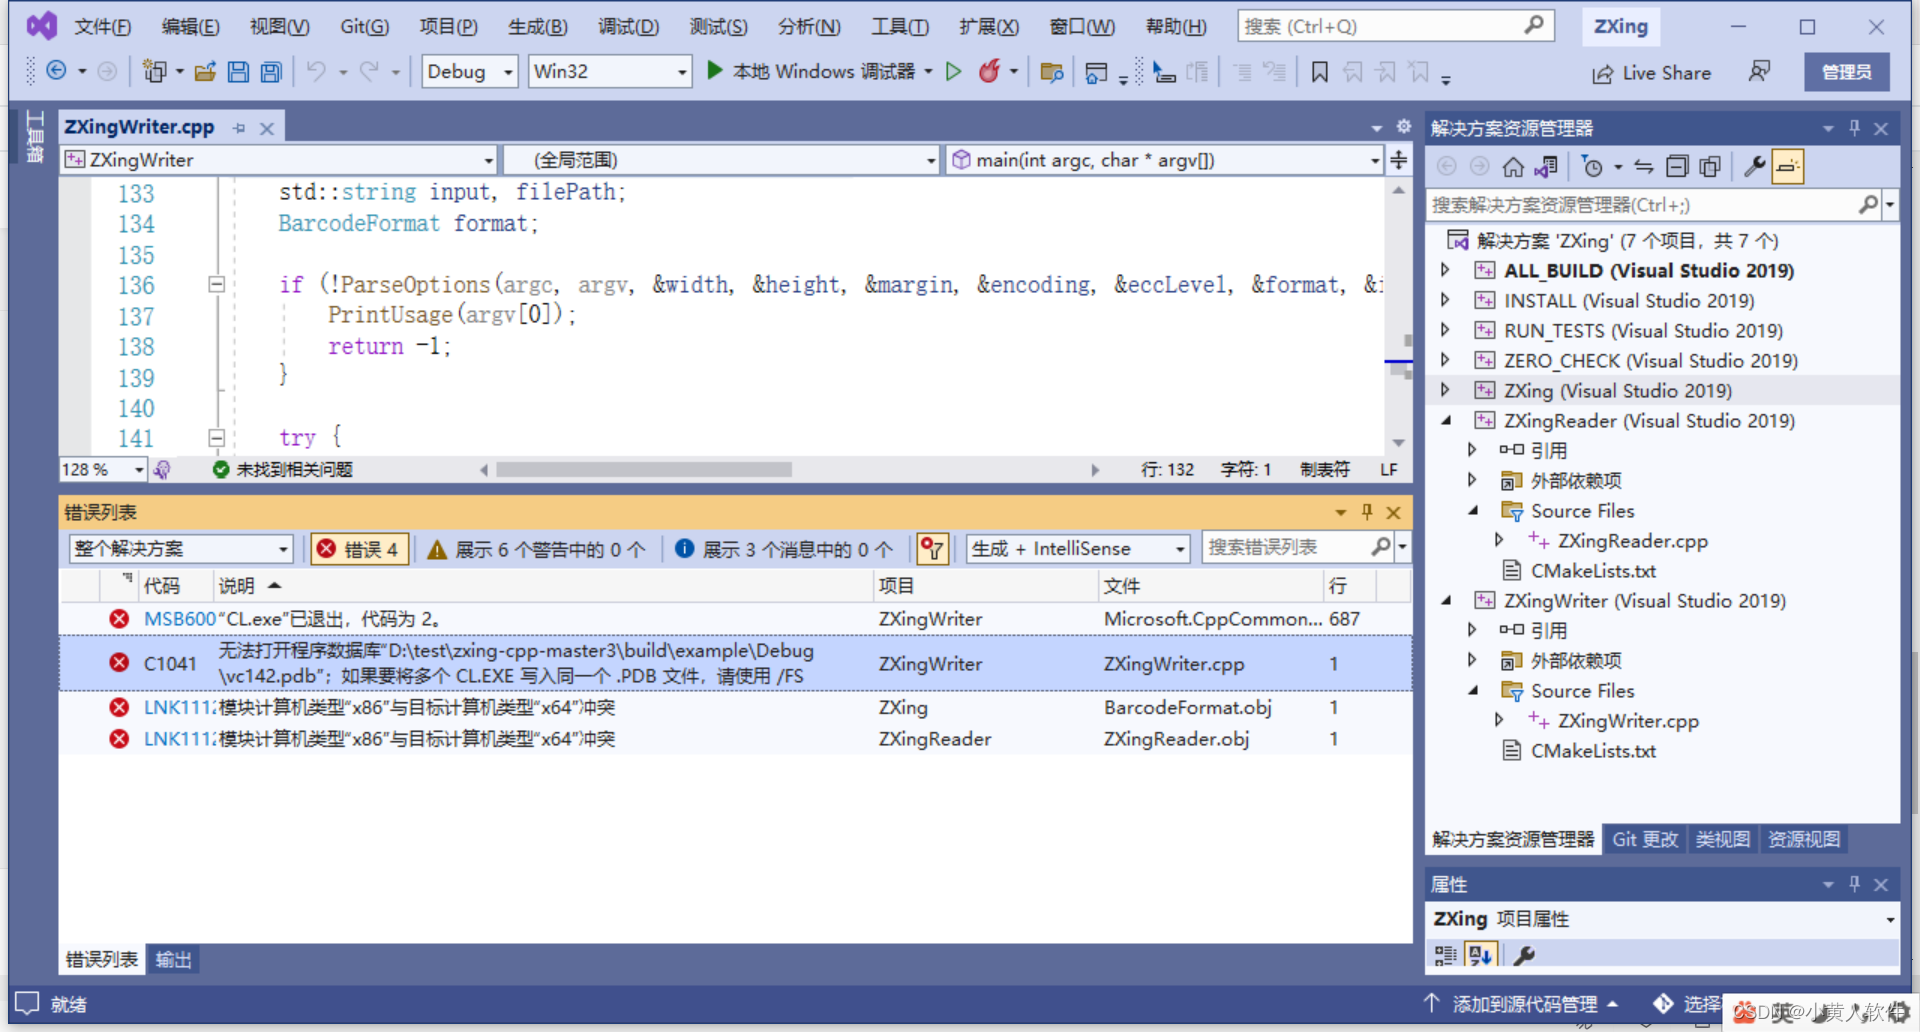
Task: Toggle a bookmark using the bookmark icon
Action: coord(1319,71)
